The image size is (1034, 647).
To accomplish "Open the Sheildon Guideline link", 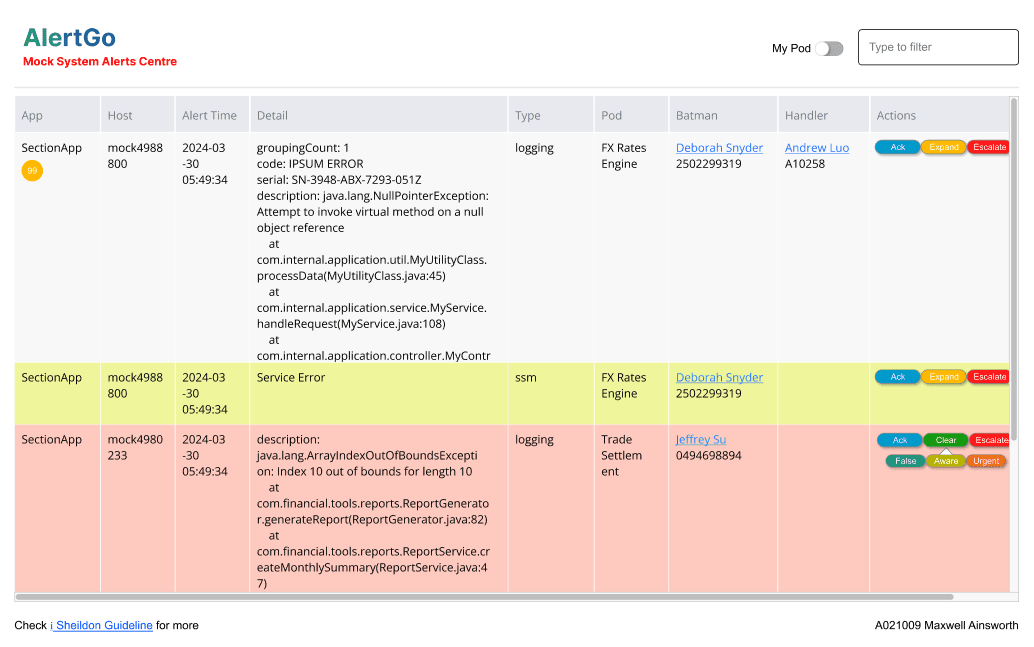I will tap(102, 625).
